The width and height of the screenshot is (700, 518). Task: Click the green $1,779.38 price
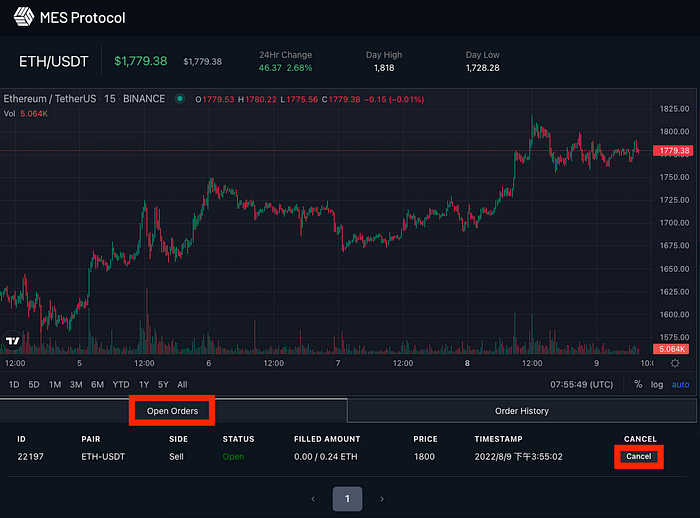141,61
